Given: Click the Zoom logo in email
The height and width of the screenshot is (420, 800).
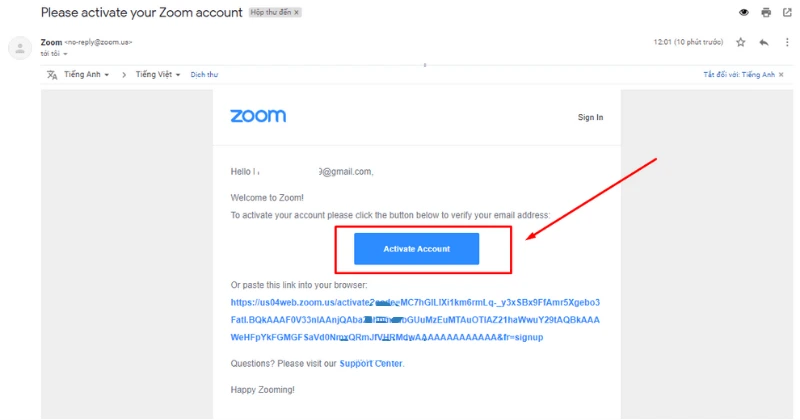Looking at the screenshot, I should (258, 116).
